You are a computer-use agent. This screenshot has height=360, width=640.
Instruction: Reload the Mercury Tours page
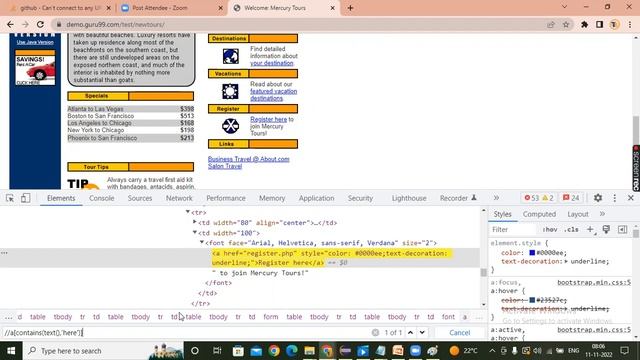(40, 24)
